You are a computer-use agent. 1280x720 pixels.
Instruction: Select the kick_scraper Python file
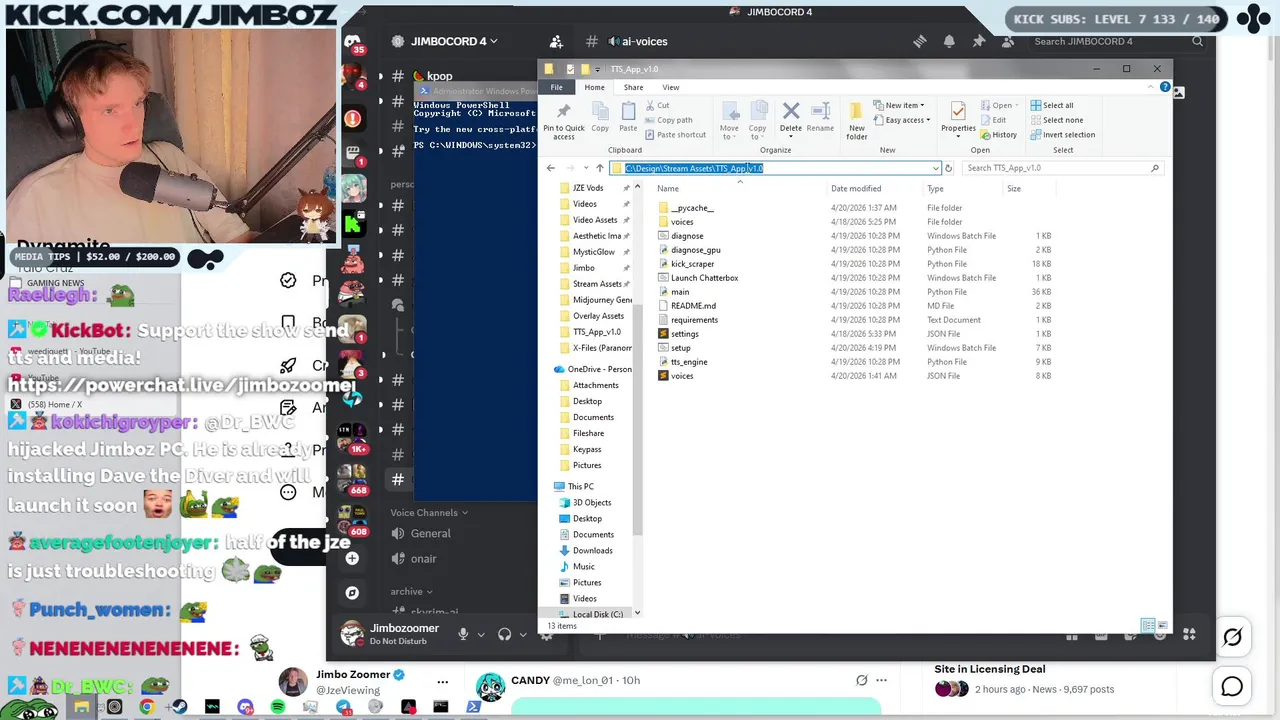(x=692, y=264)
